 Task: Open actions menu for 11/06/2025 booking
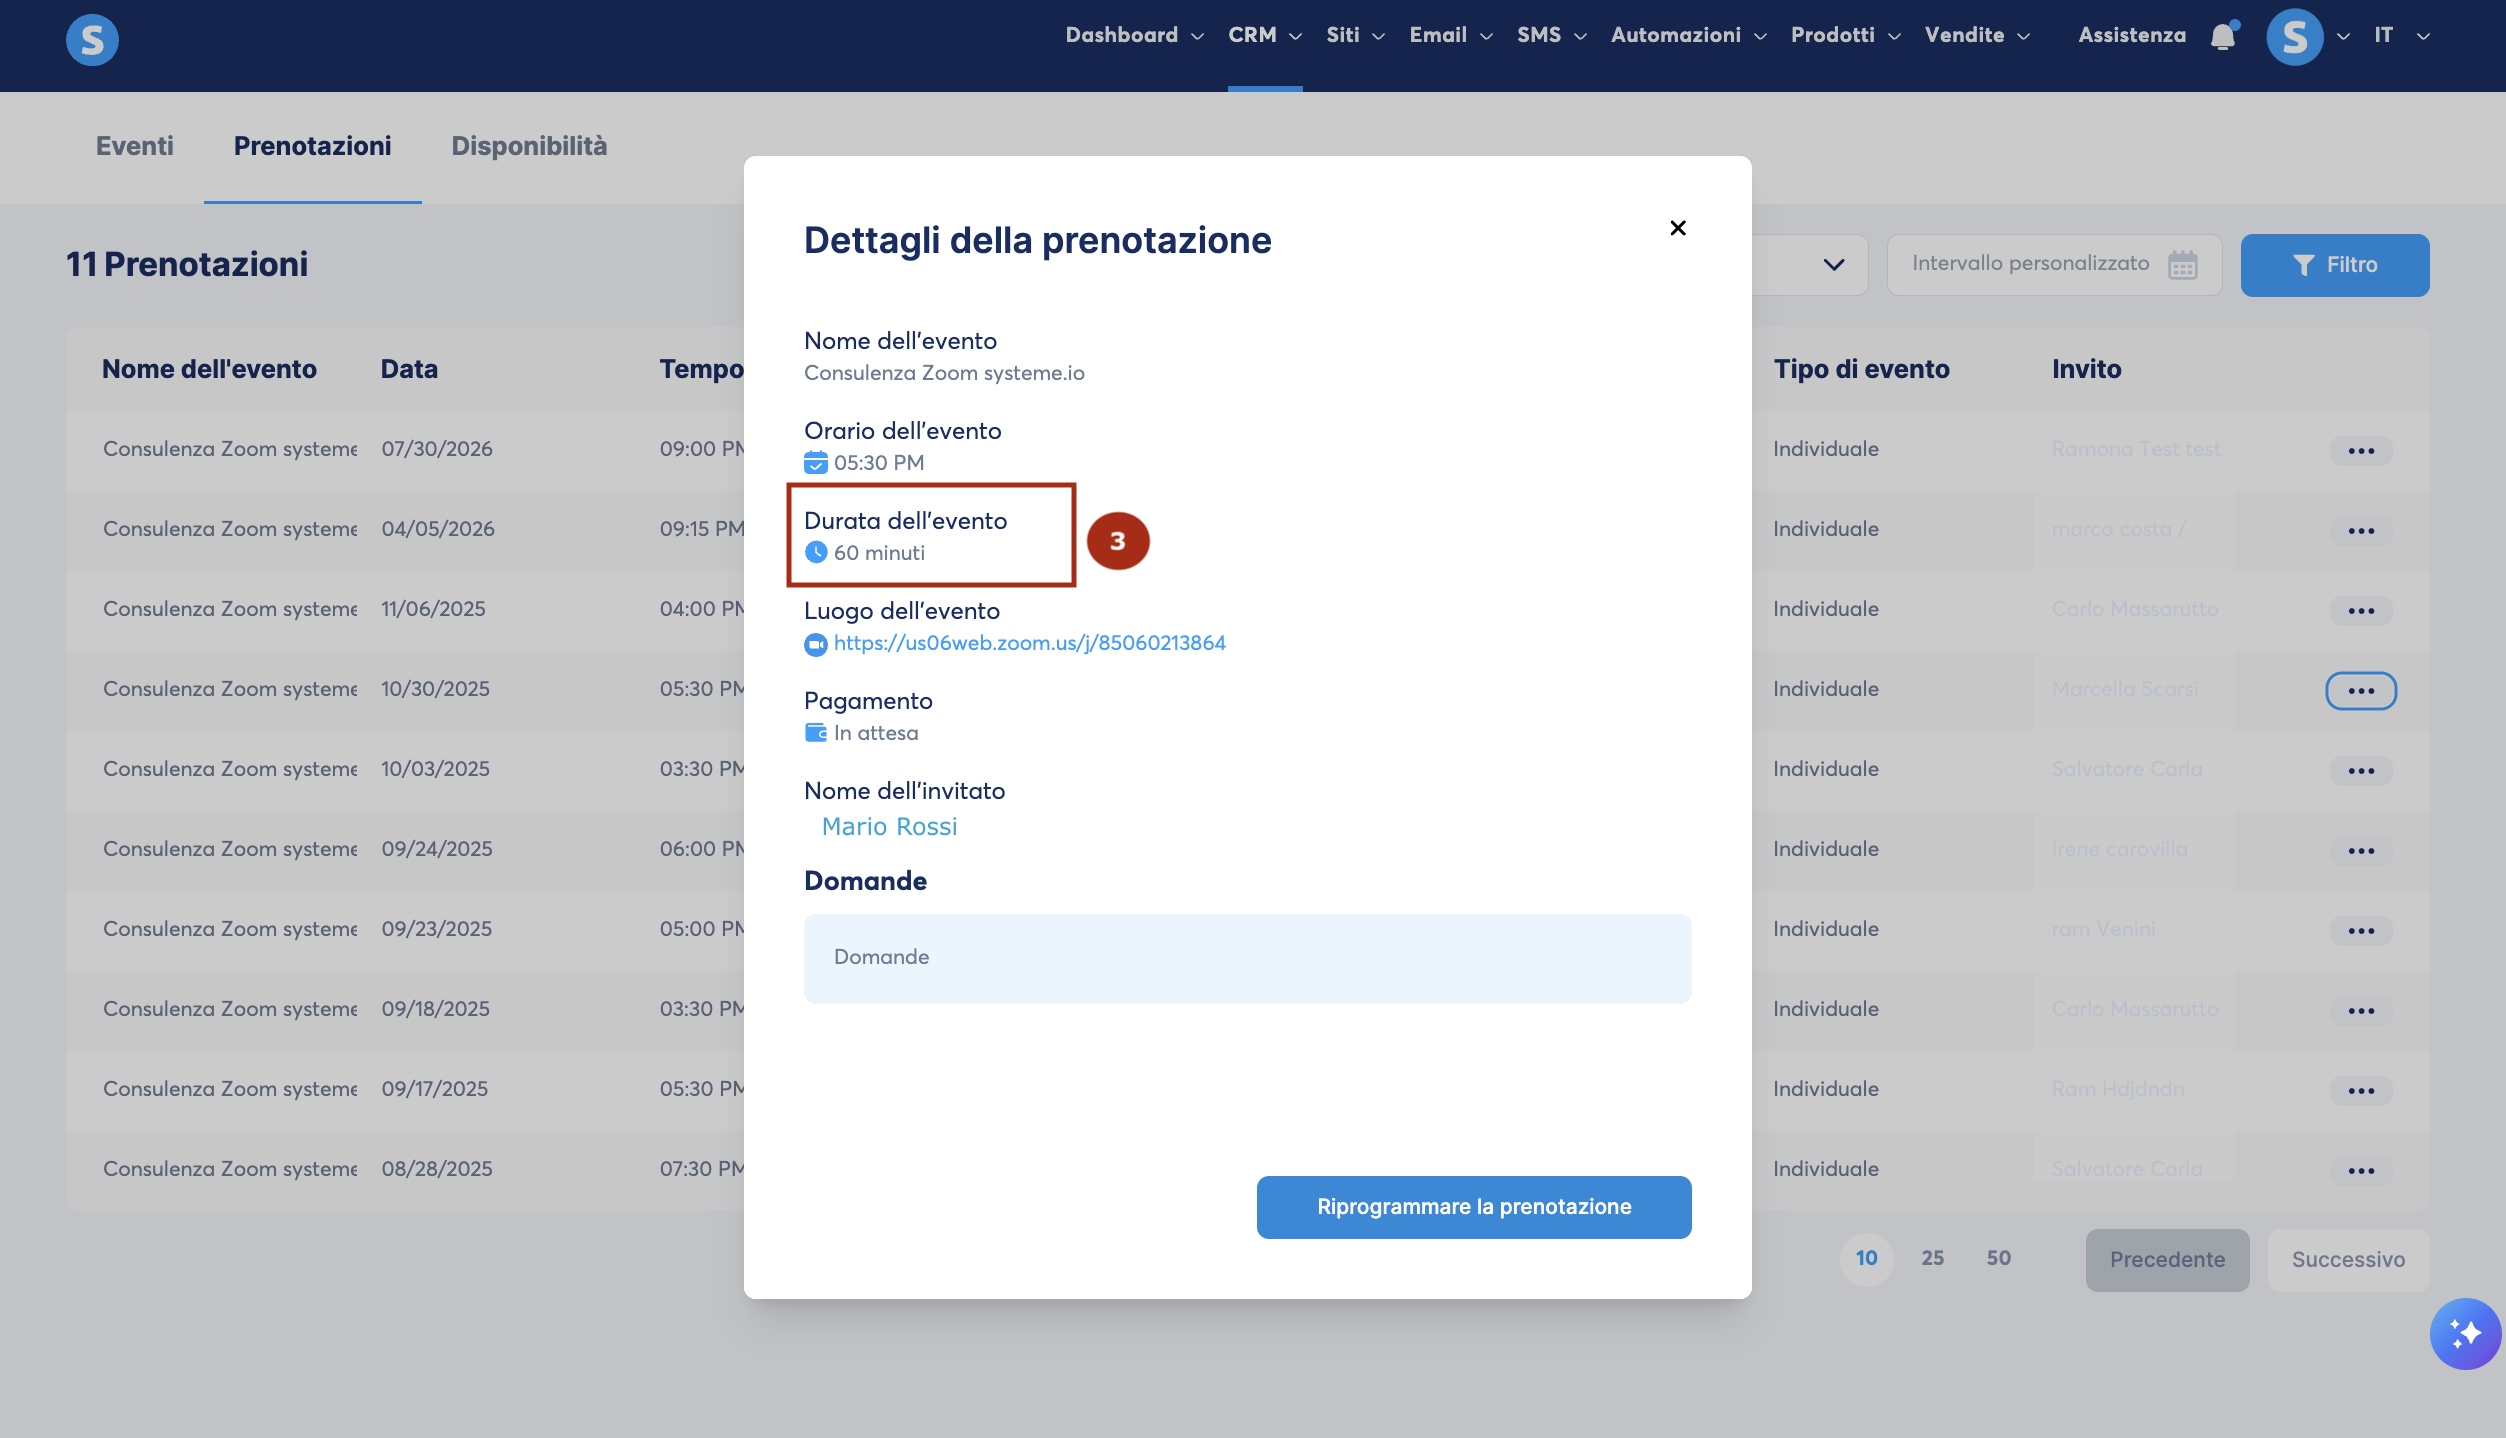point(2361,611)
